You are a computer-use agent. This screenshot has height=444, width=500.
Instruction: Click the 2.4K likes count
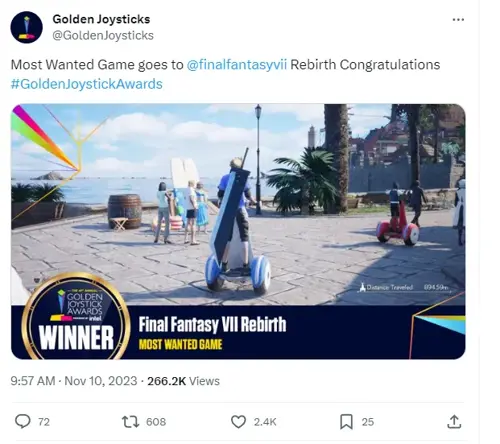click(x=265, y=422)
